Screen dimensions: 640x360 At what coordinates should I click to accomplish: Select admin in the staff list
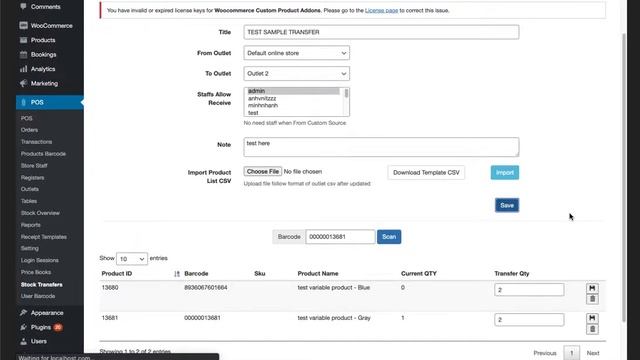(x=293, y=91)
